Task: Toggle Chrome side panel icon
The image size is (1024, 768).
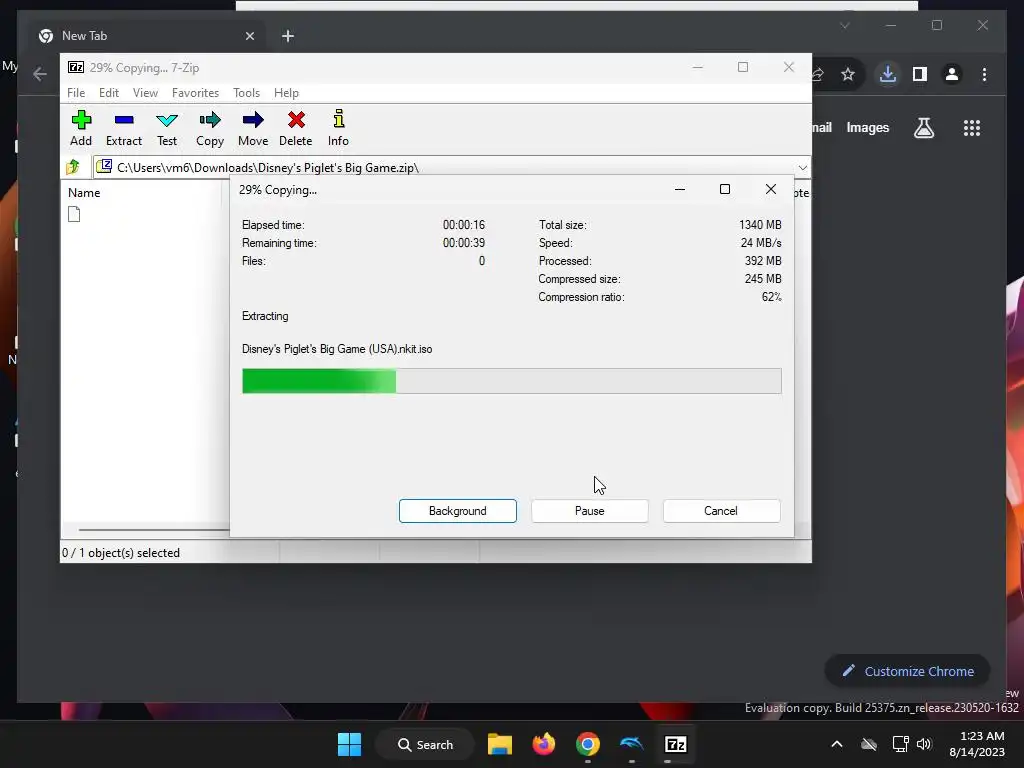Action: (x=920, y=74)
